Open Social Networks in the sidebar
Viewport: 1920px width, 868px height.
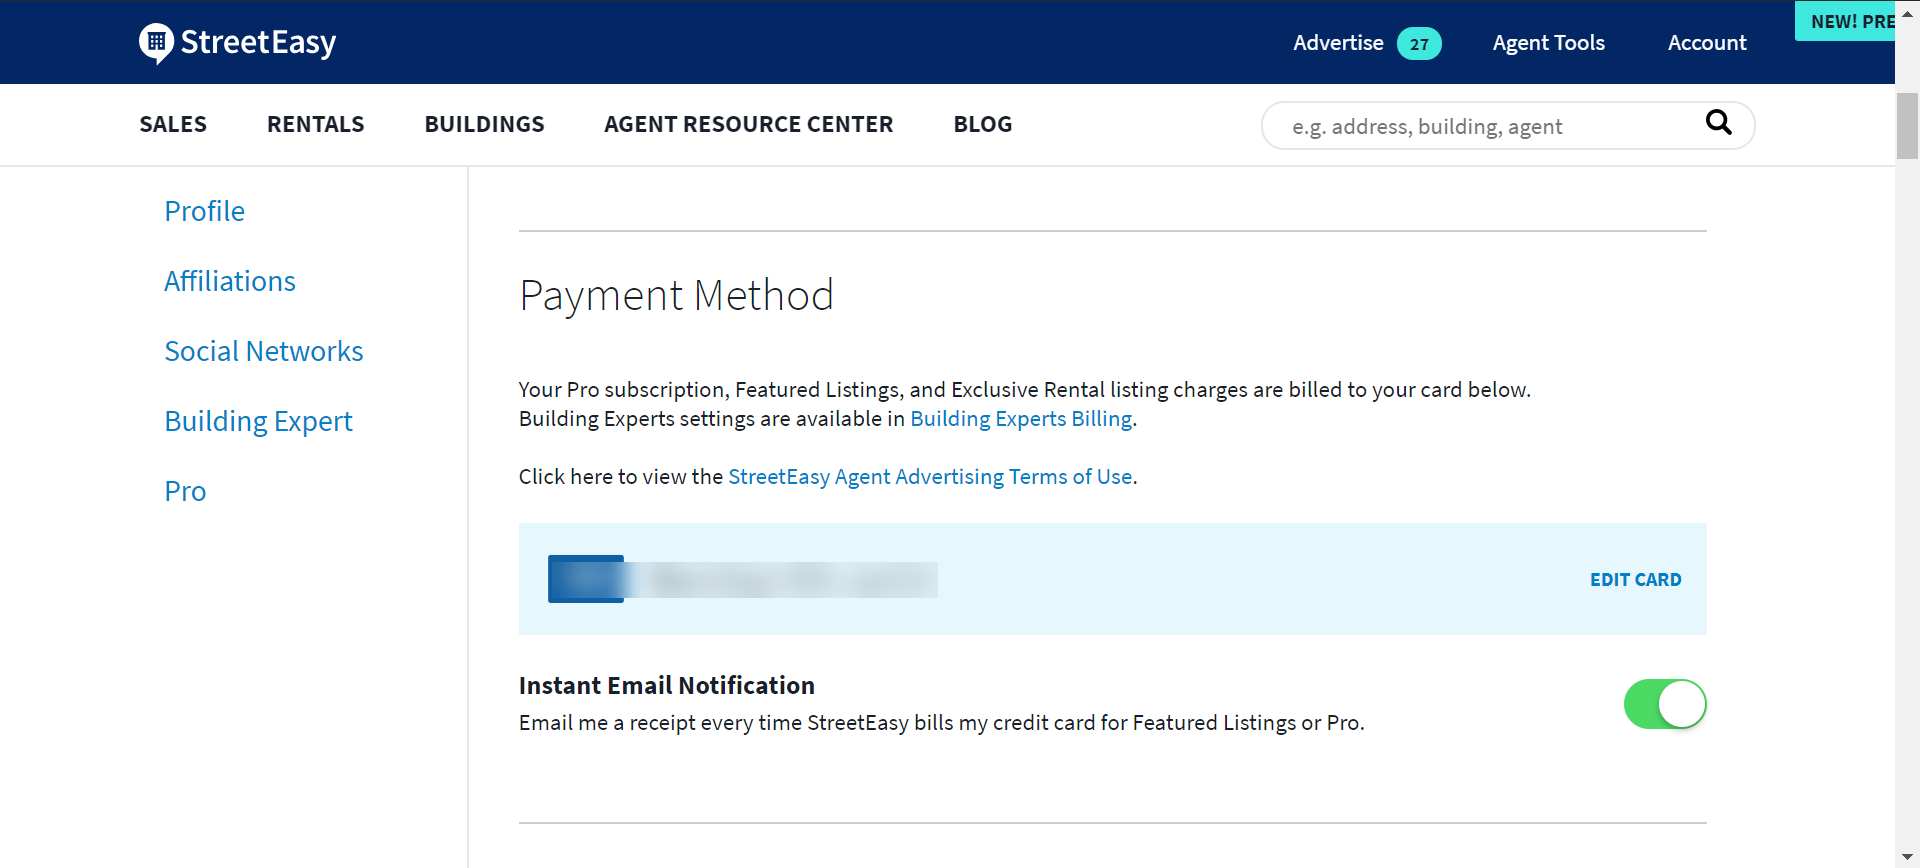264,351
